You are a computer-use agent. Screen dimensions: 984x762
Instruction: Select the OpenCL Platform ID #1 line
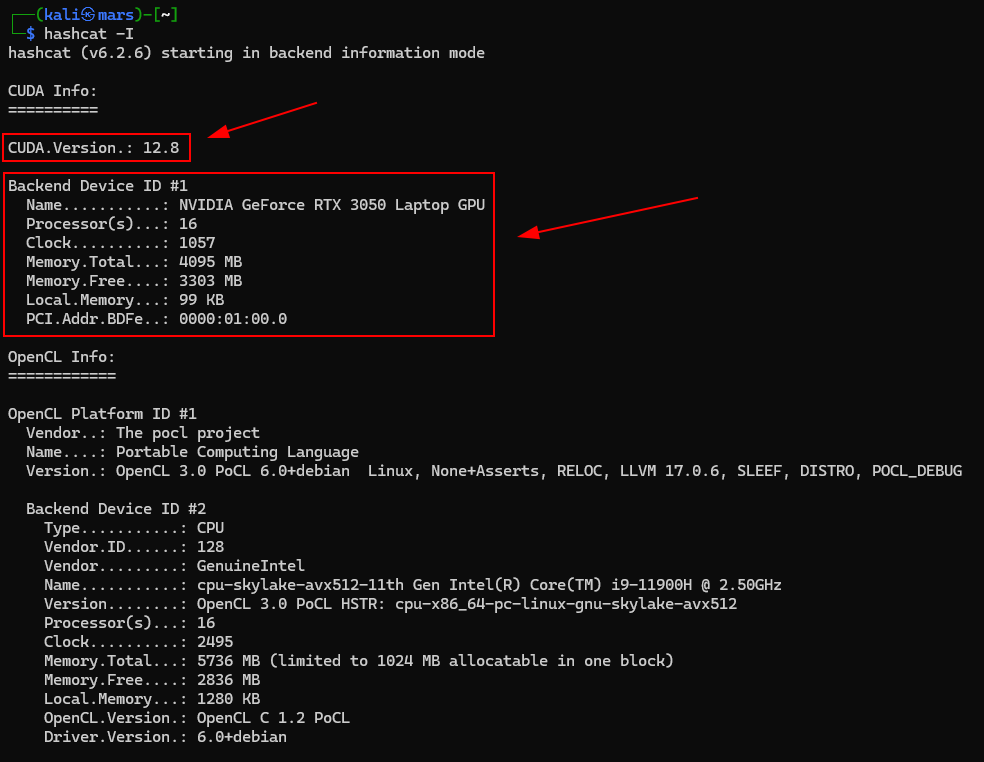click(102, 413)
